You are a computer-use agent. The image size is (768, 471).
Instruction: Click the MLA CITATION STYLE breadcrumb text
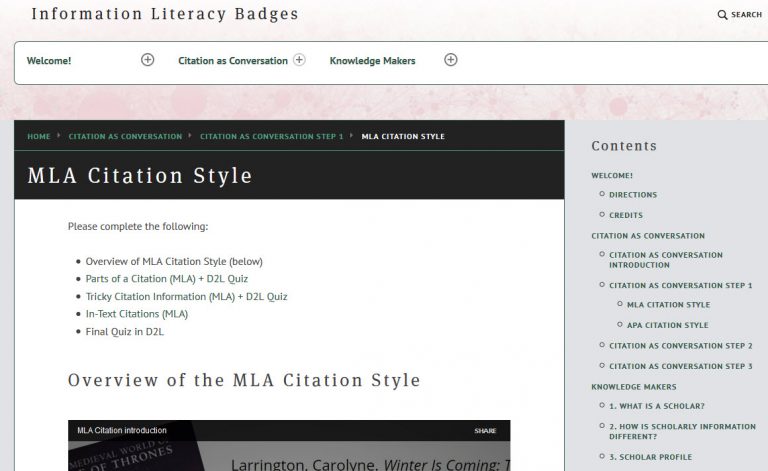pos(403,137)
